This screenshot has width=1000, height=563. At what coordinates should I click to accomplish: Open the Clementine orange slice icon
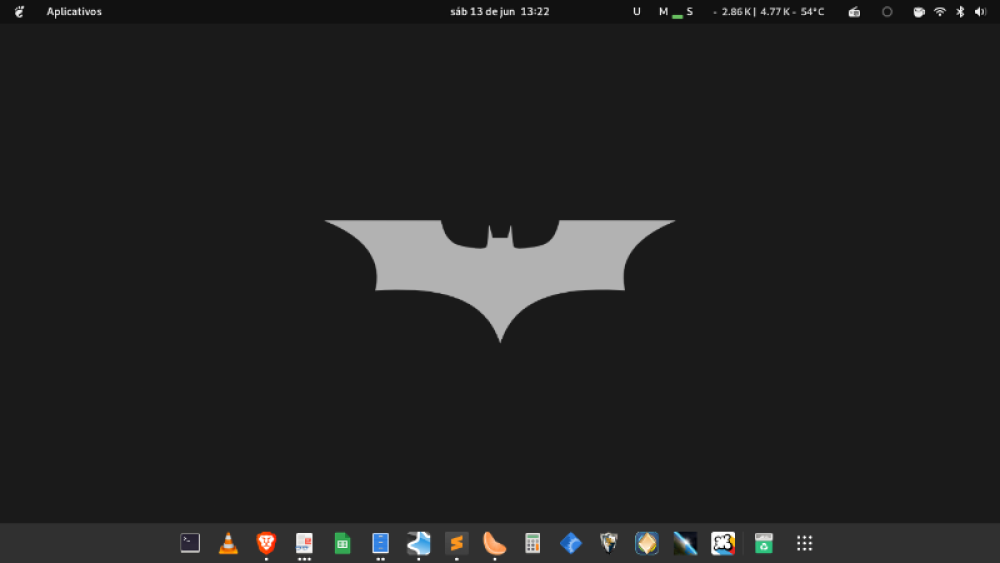click(x=494, y=543)
